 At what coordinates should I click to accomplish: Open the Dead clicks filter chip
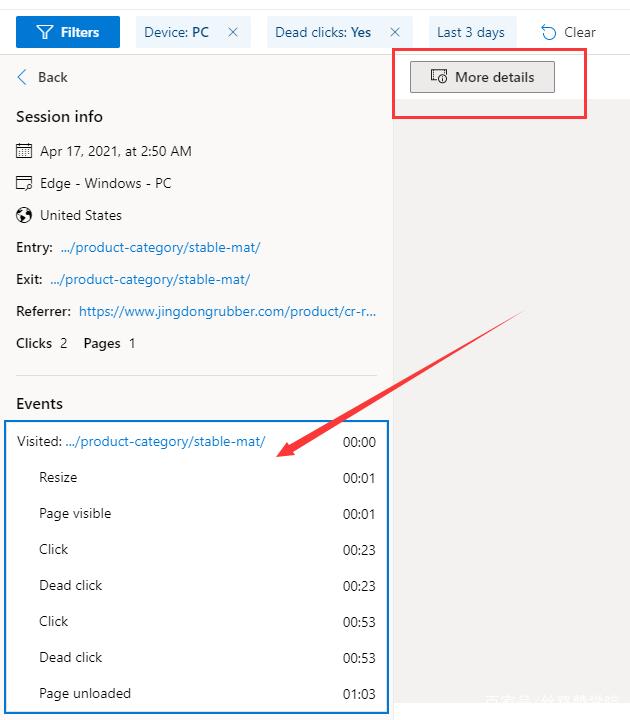(323, 32)
